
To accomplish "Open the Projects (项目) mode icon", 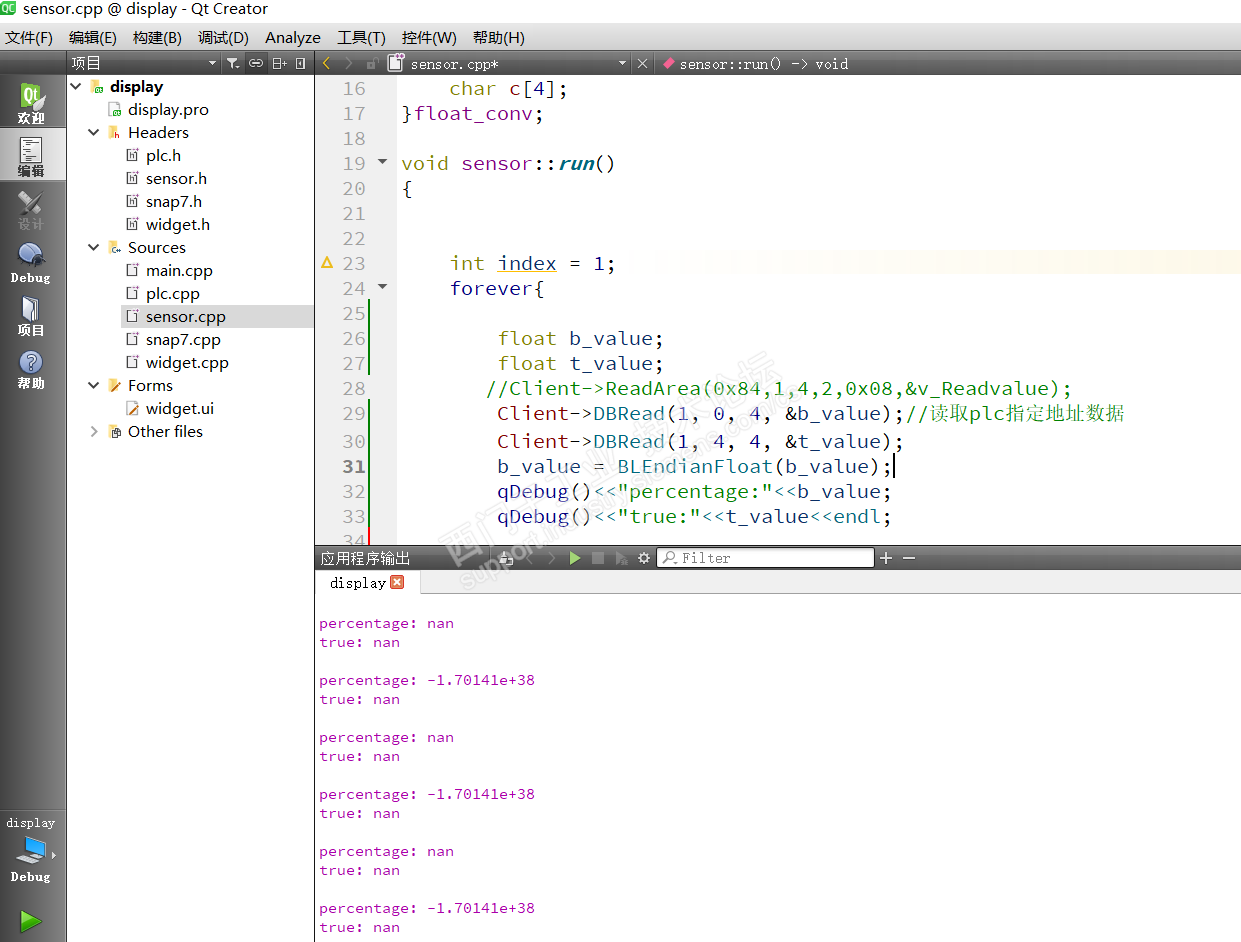I will click(x=31, y=315).
